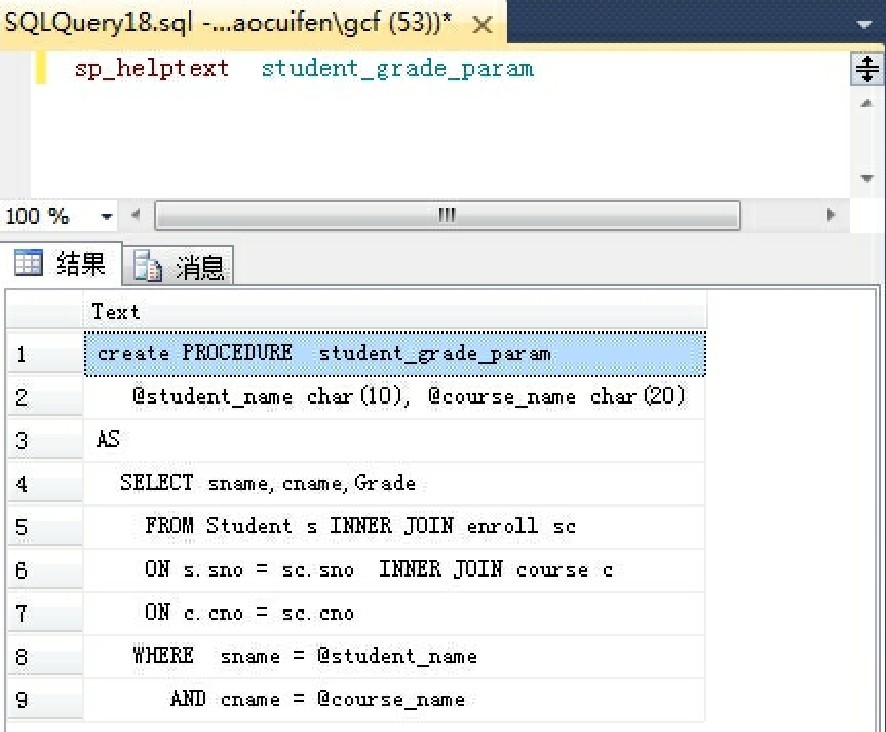
Task: Select row header 7
Action: point(45,613)
